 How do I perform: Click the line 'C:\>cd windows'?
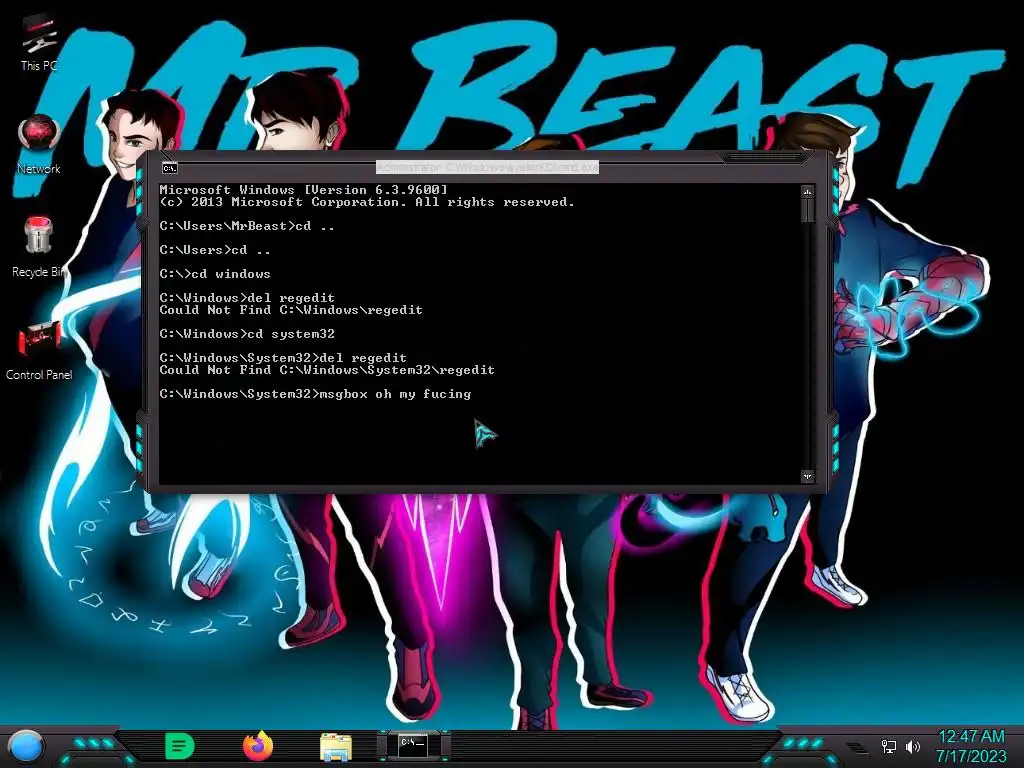click(x=215, y=274)
